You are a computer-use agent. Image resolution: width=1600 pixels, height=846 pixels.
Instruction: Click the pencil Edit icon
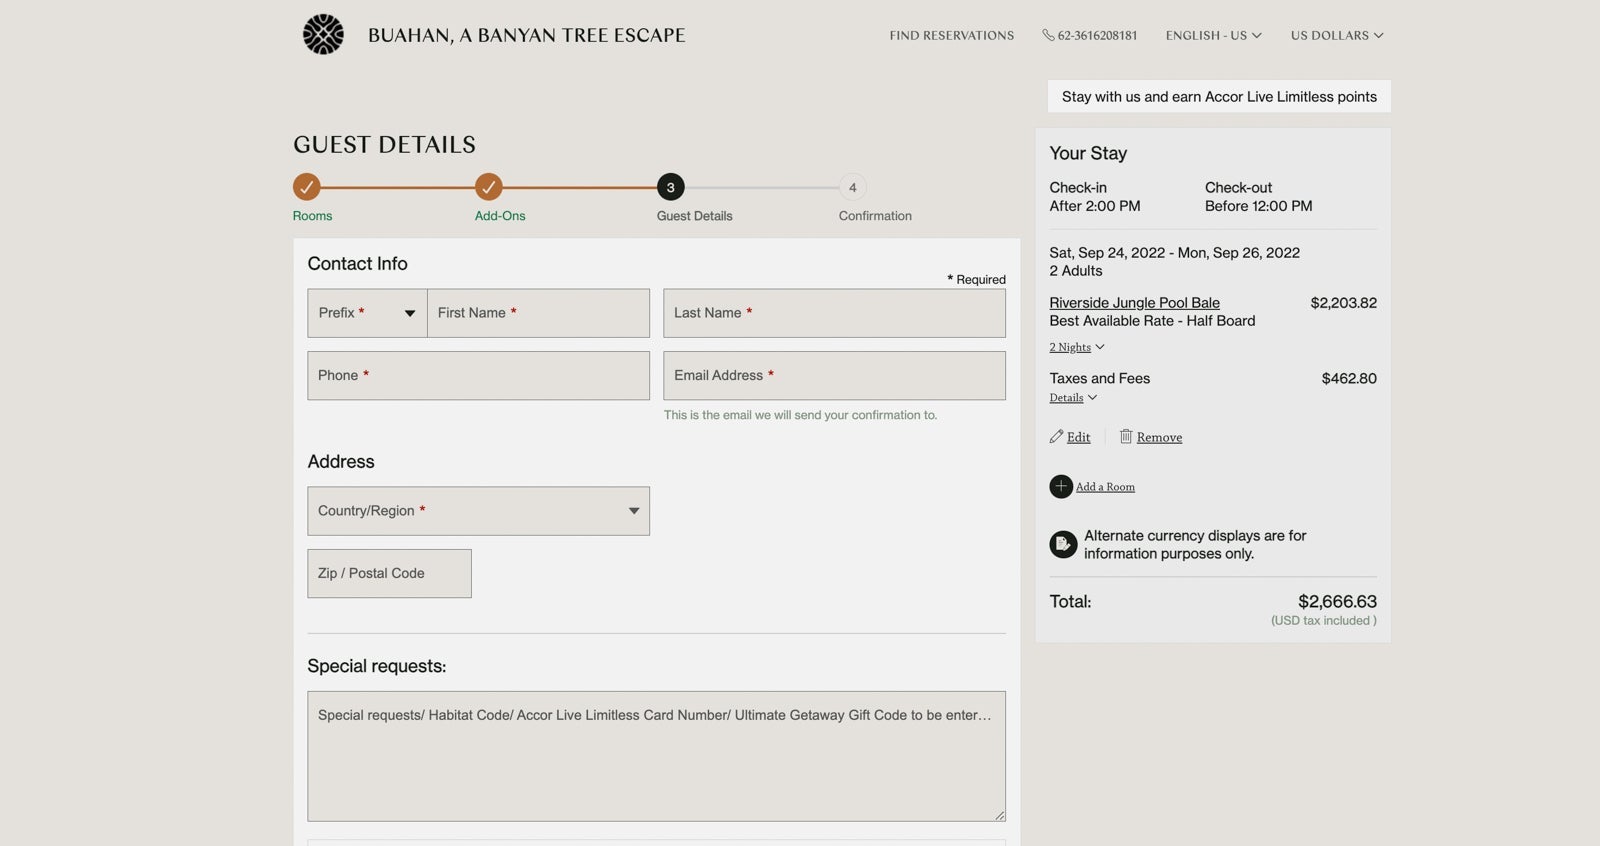1056,436
